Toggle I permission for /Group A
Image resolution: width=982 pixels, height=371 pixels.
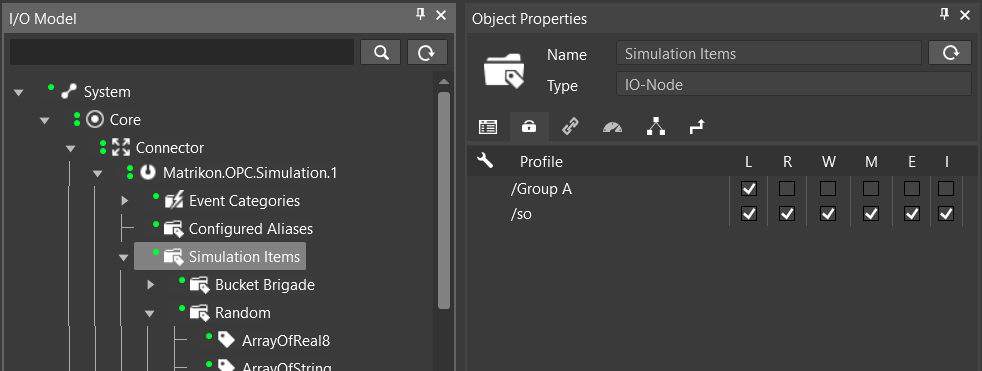coord(946,188)
